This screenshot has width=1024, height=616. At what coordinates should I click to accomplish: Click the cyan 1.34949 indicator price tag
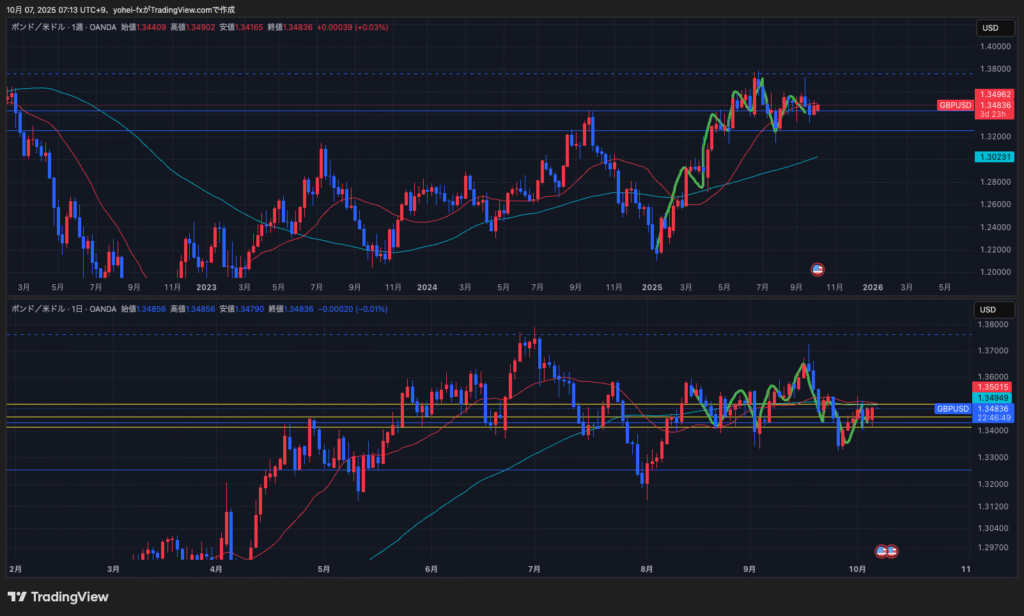click(995, 398)
